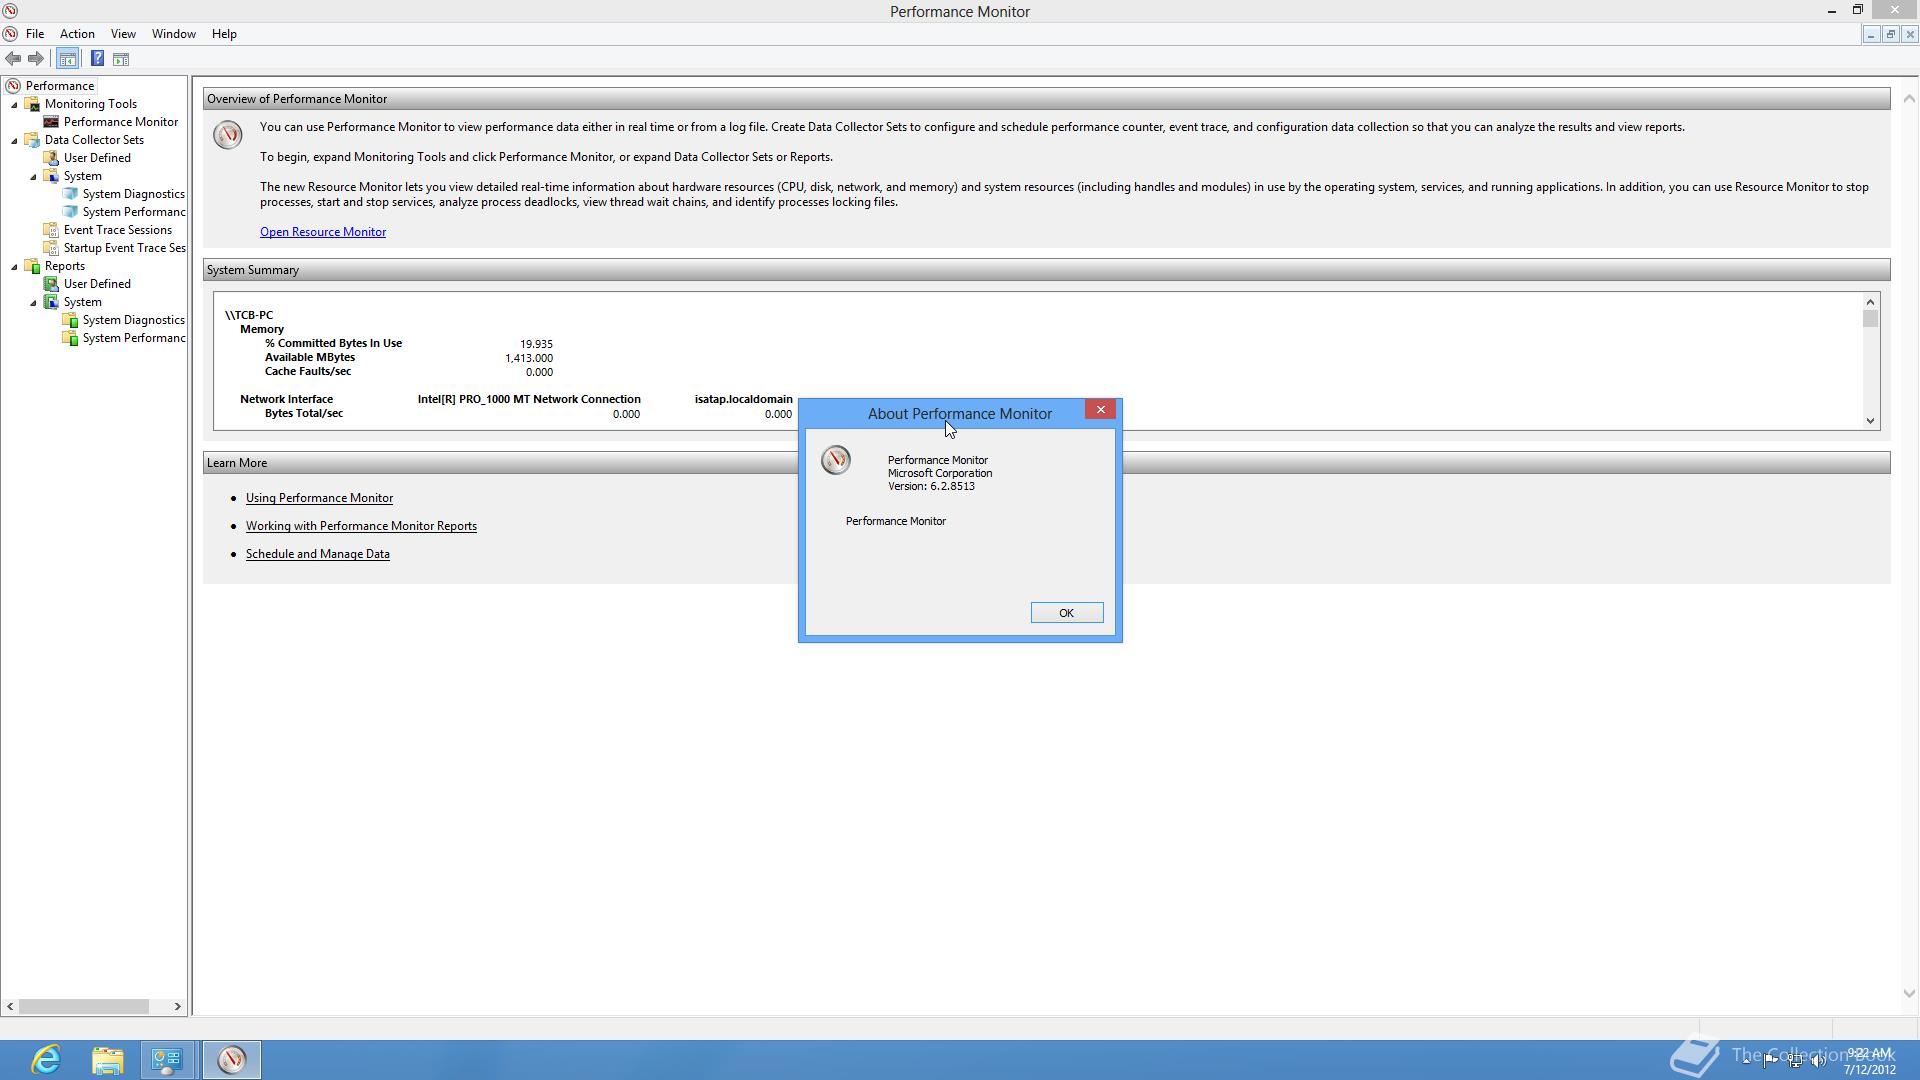Click User Defined icon under Data Collector Sets
The height and width of the screenshot is (1080, 1920).
(51, 158)
